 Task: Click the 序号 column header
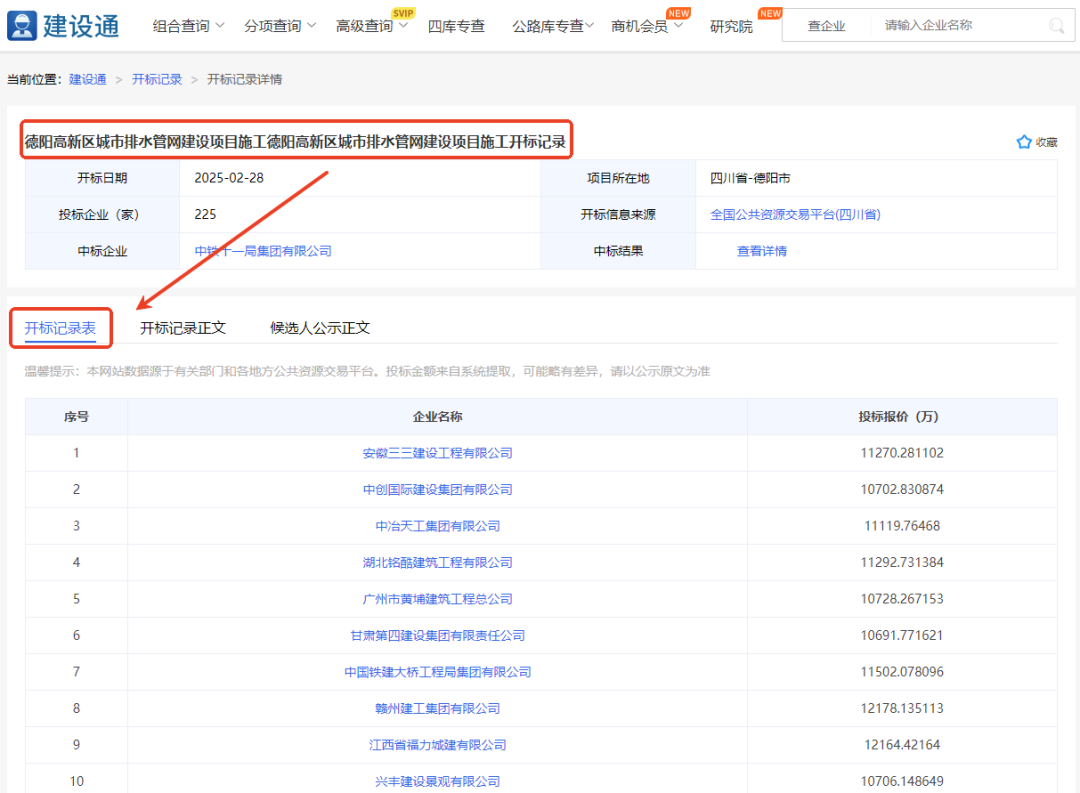(76, 416)
